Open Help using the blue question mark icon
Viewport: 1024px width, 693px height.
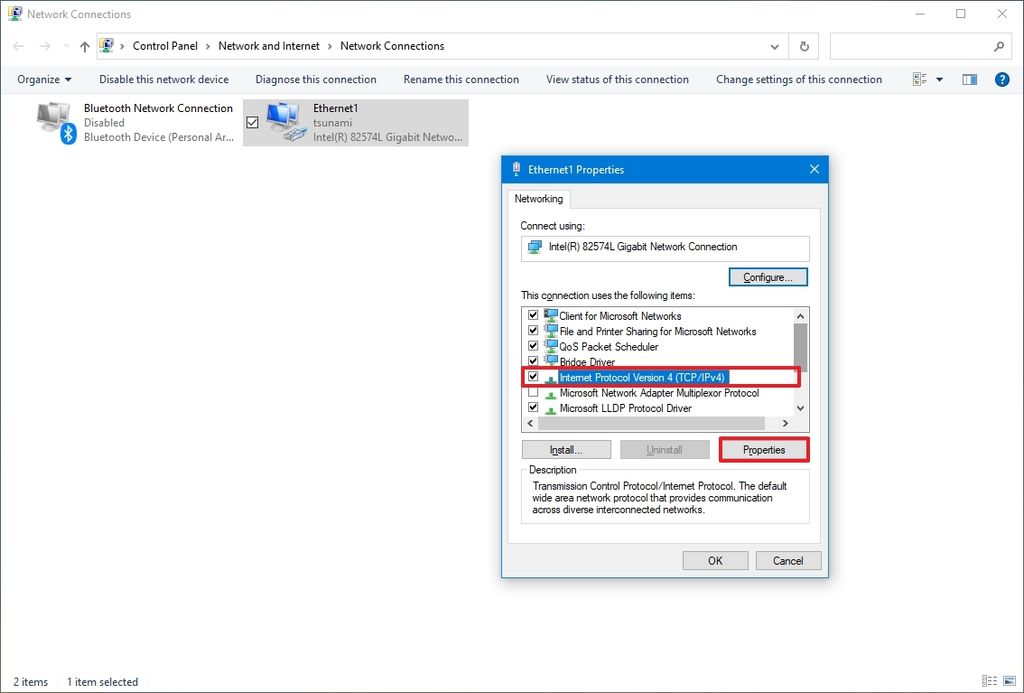click(1002, 79)
